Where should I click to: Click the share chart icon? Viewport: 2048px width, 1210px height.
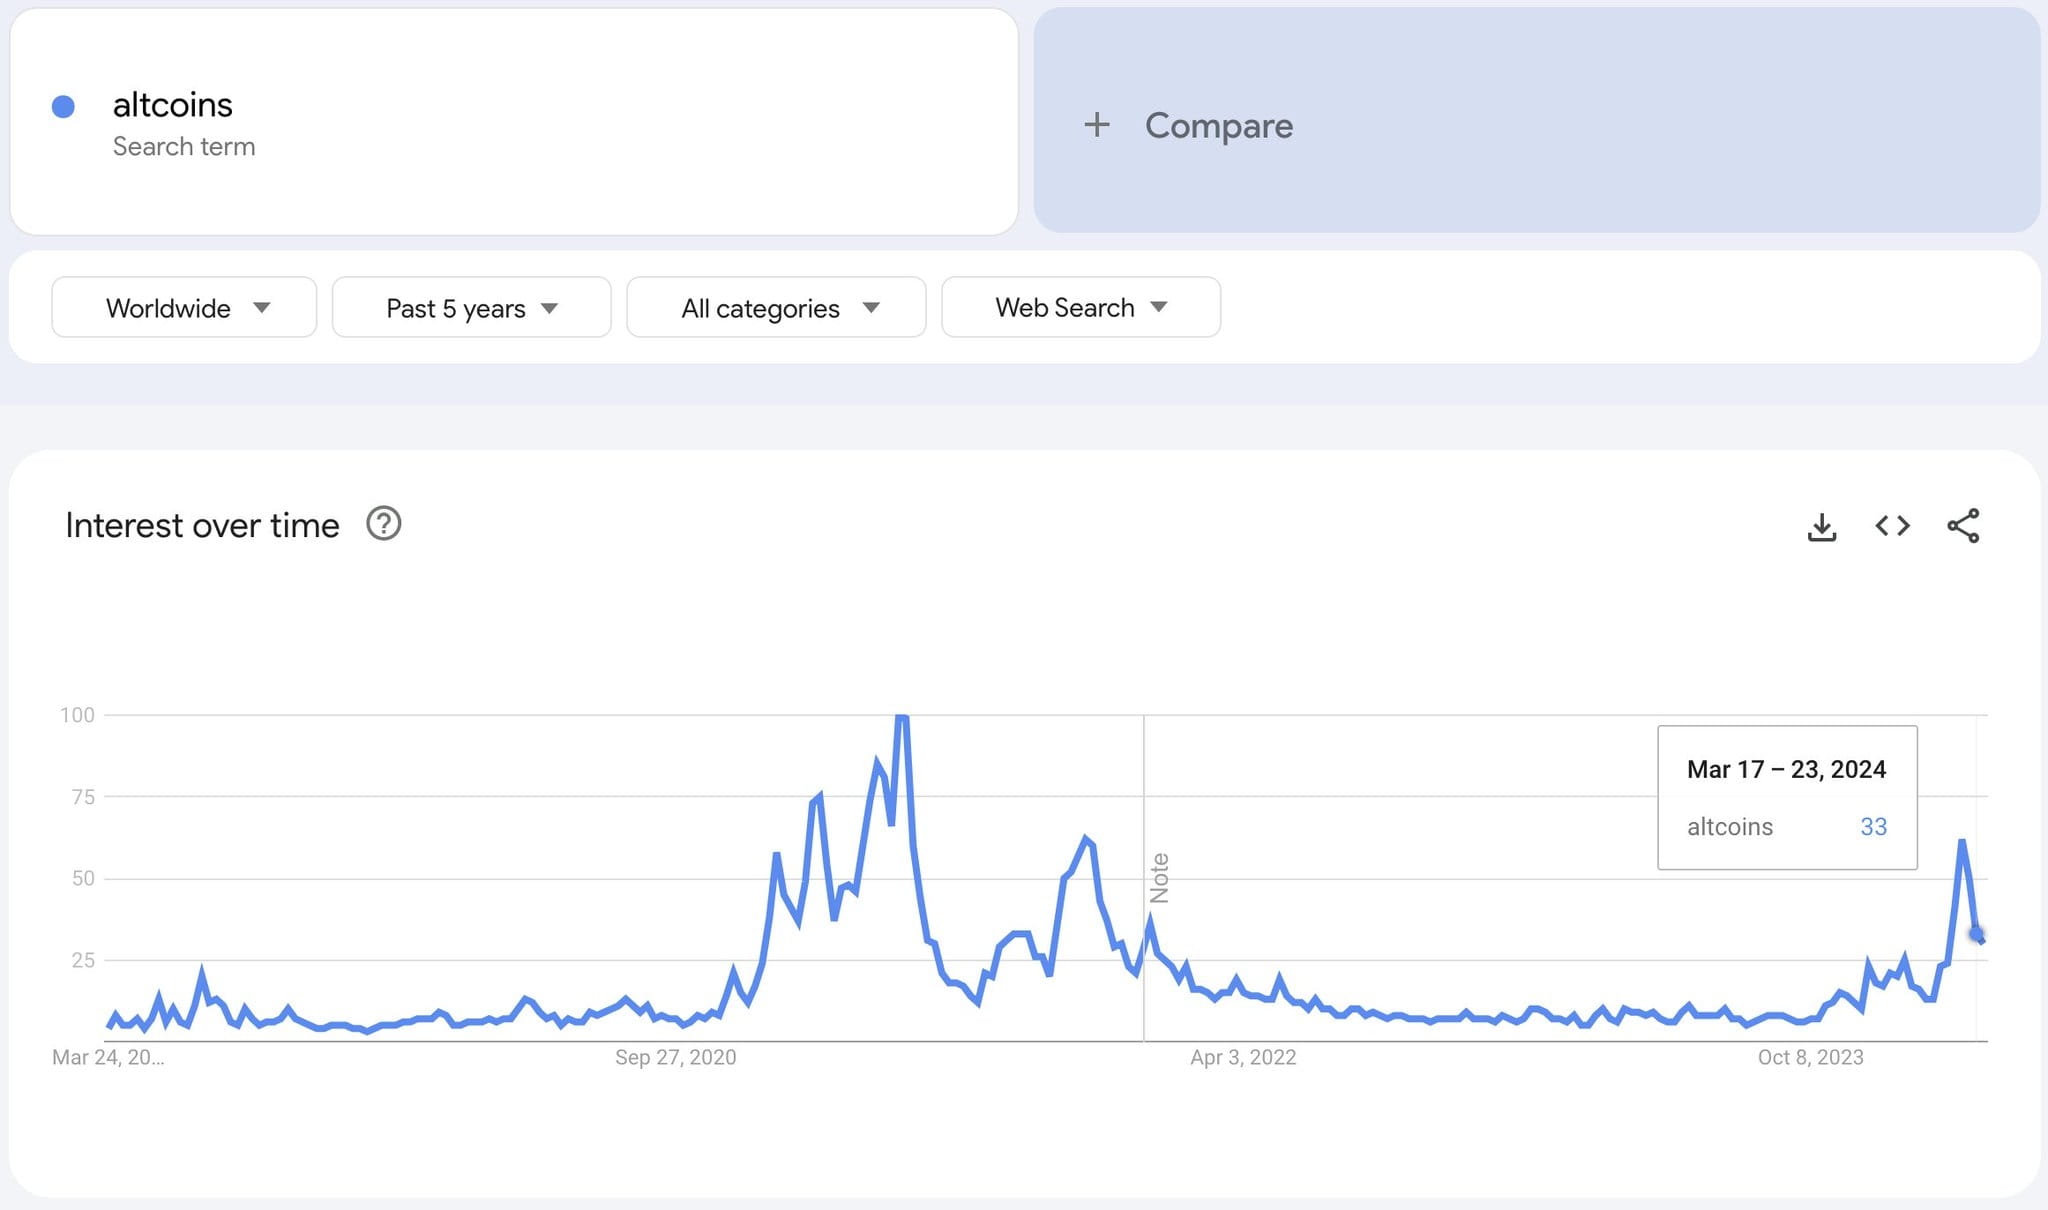(x=1963, y=526)
